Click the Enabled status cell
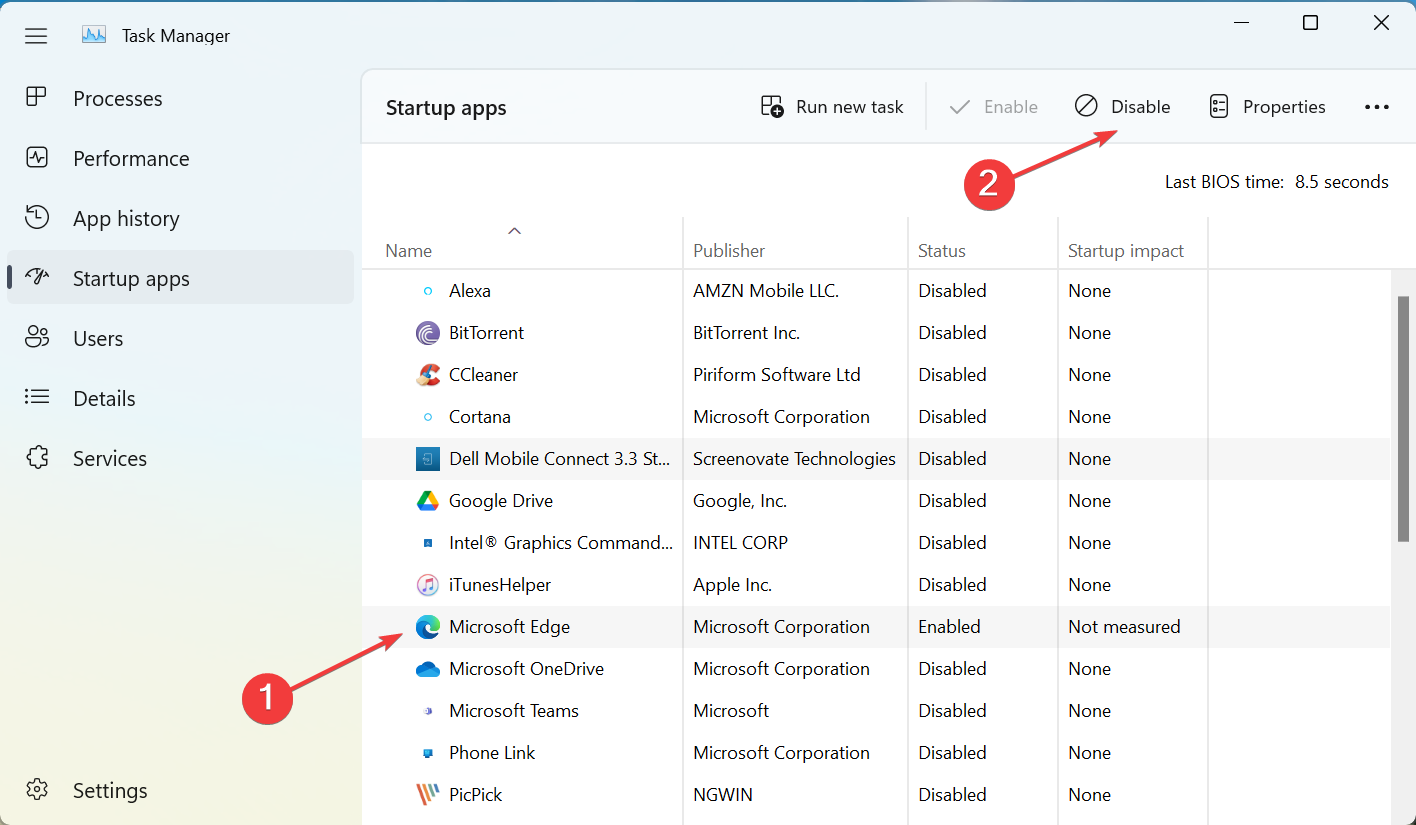 [x=950, y=627]
